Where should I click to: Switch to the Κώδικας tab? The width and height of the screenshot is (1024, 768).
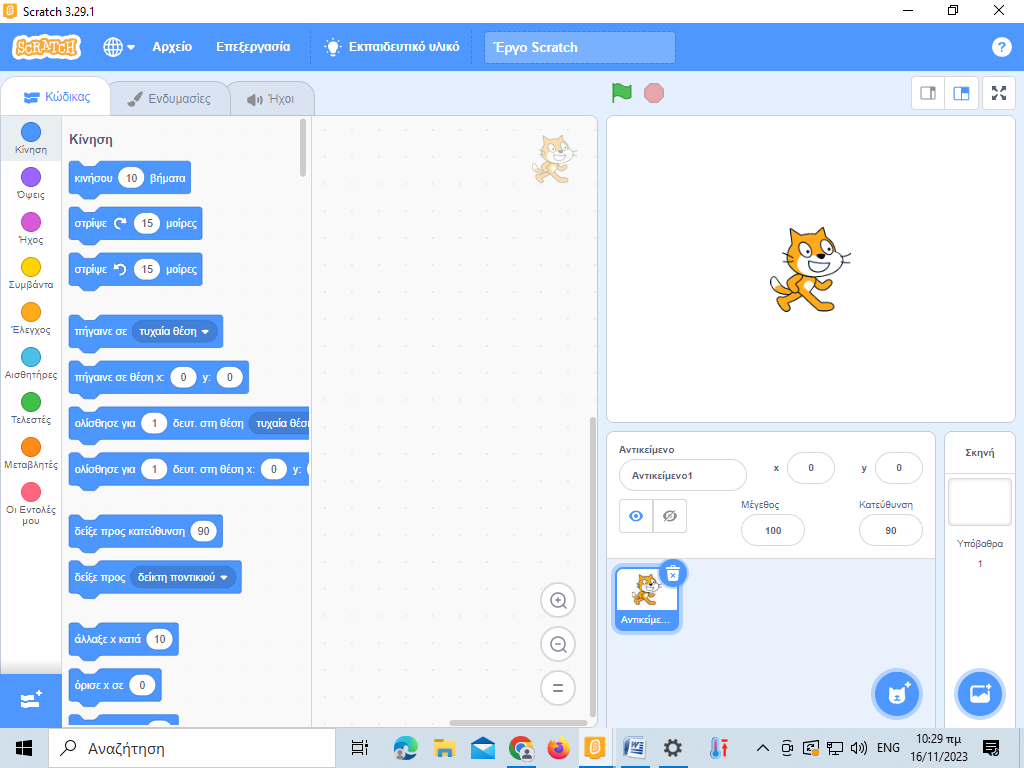pyautogui.click(x=56, y=97)
